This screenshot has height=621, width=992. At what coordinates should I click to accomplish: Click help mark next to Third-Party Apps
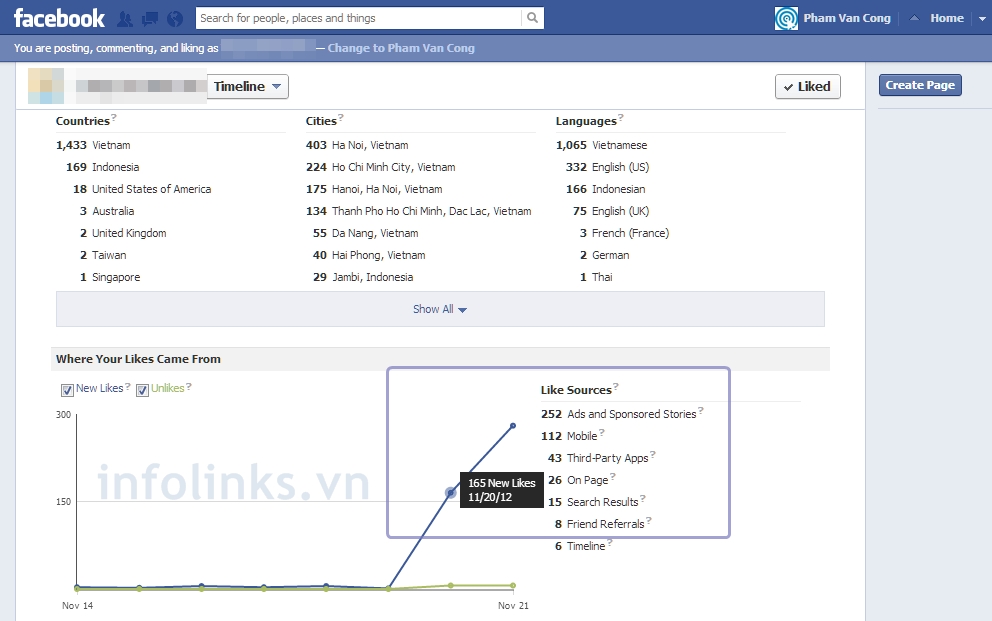pos(653,455)
